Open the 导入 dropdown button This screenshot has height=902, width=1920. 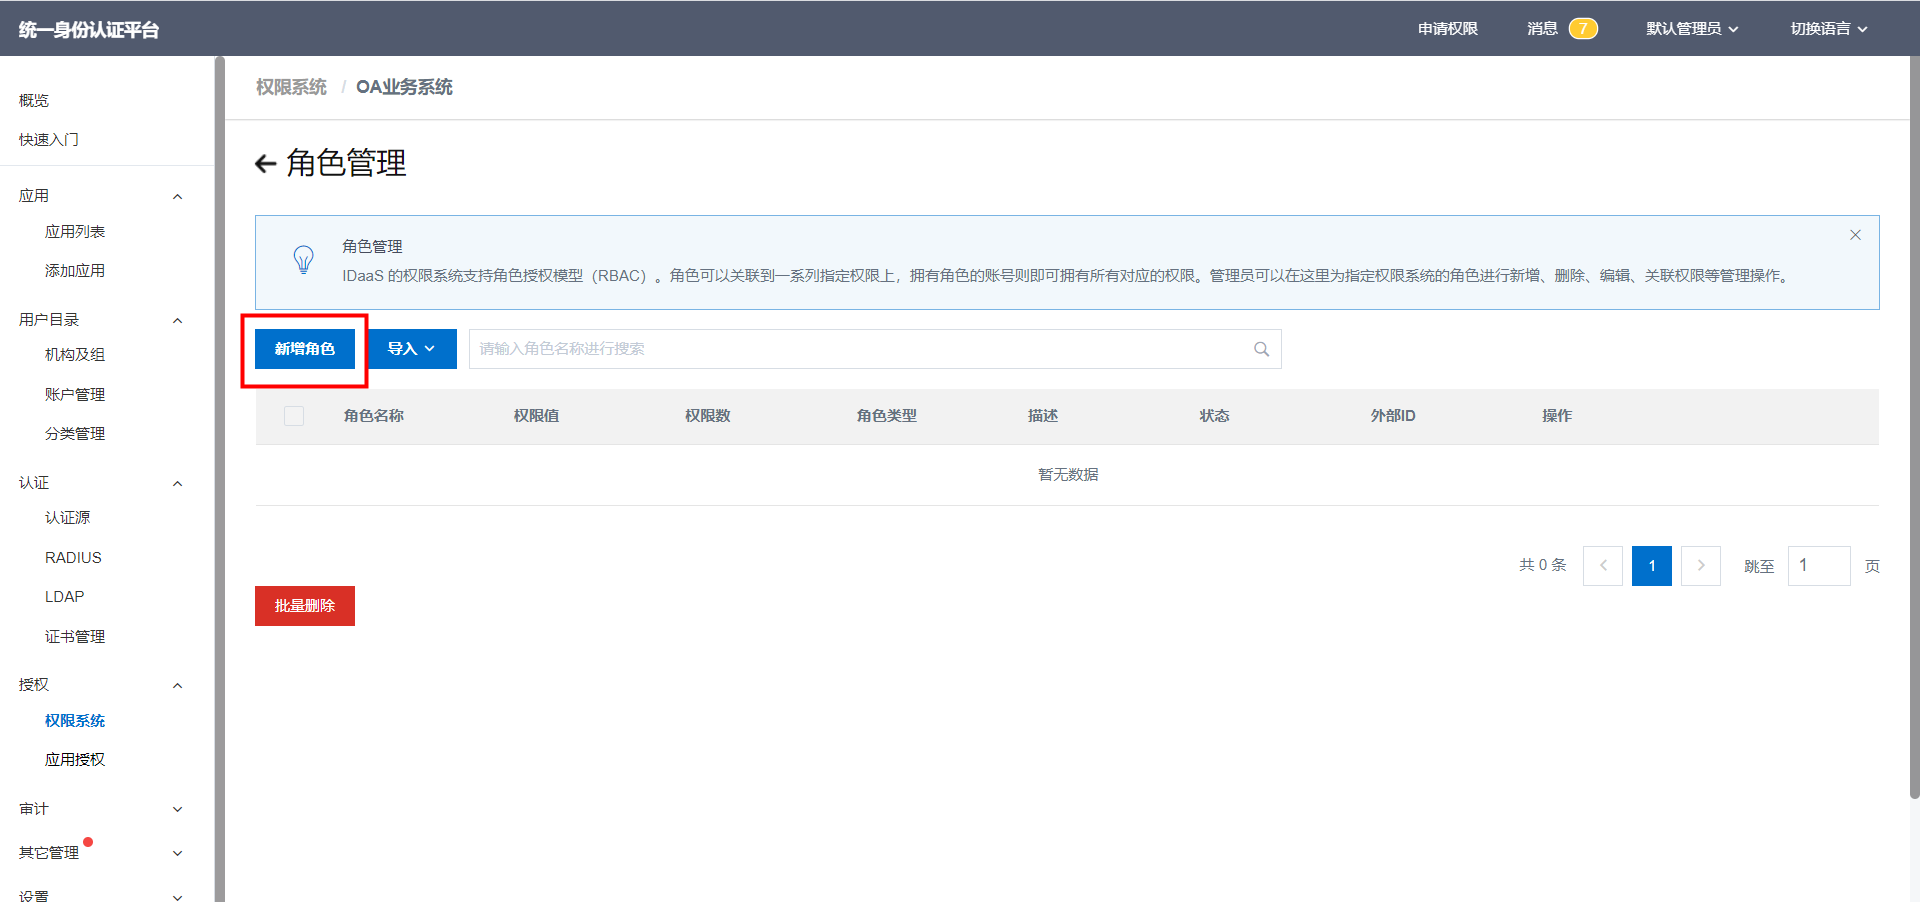point(411,349)
